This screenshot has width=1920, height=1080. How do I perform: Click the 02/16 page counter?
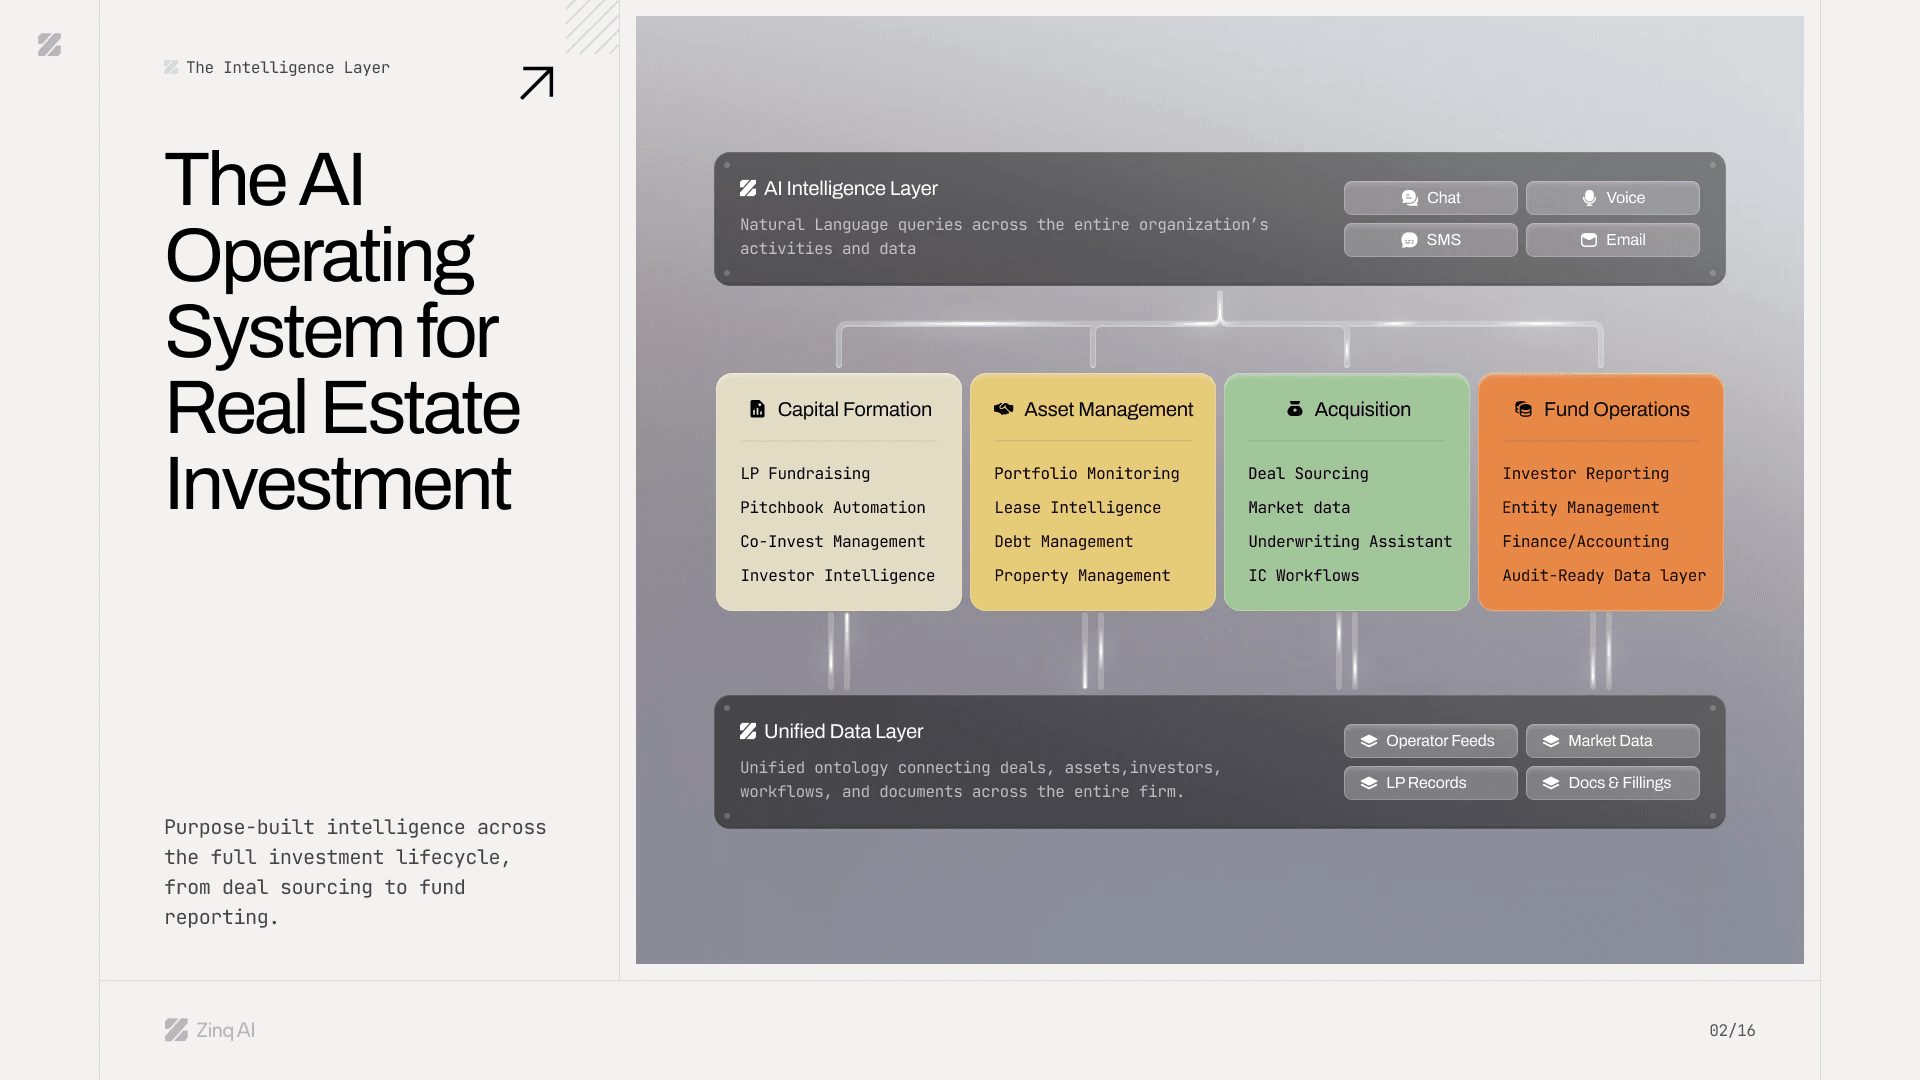click(1732, 1031)
